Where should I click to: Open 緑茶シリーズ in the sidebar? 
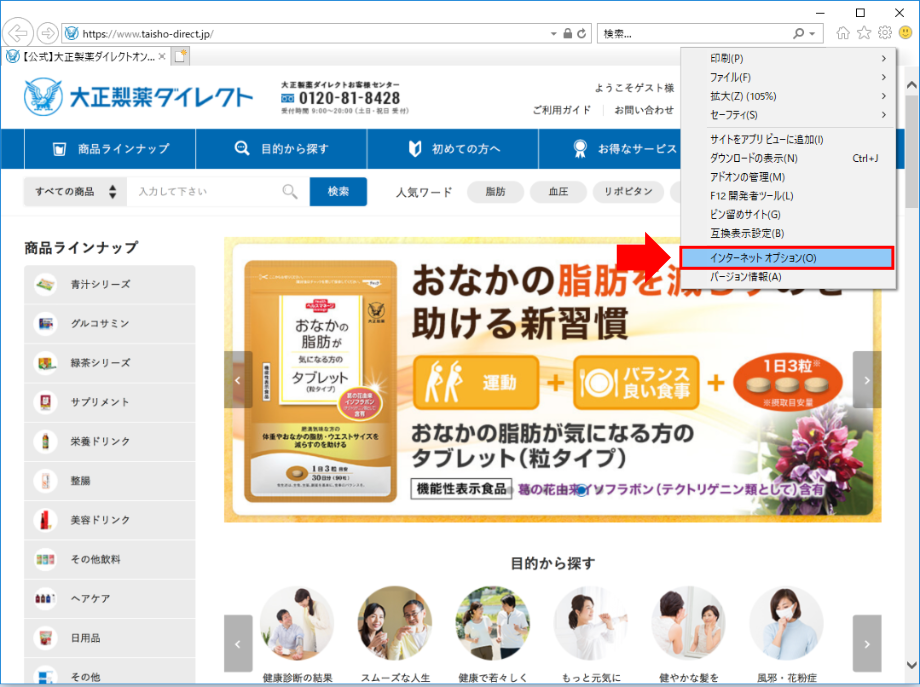point(110,363)
